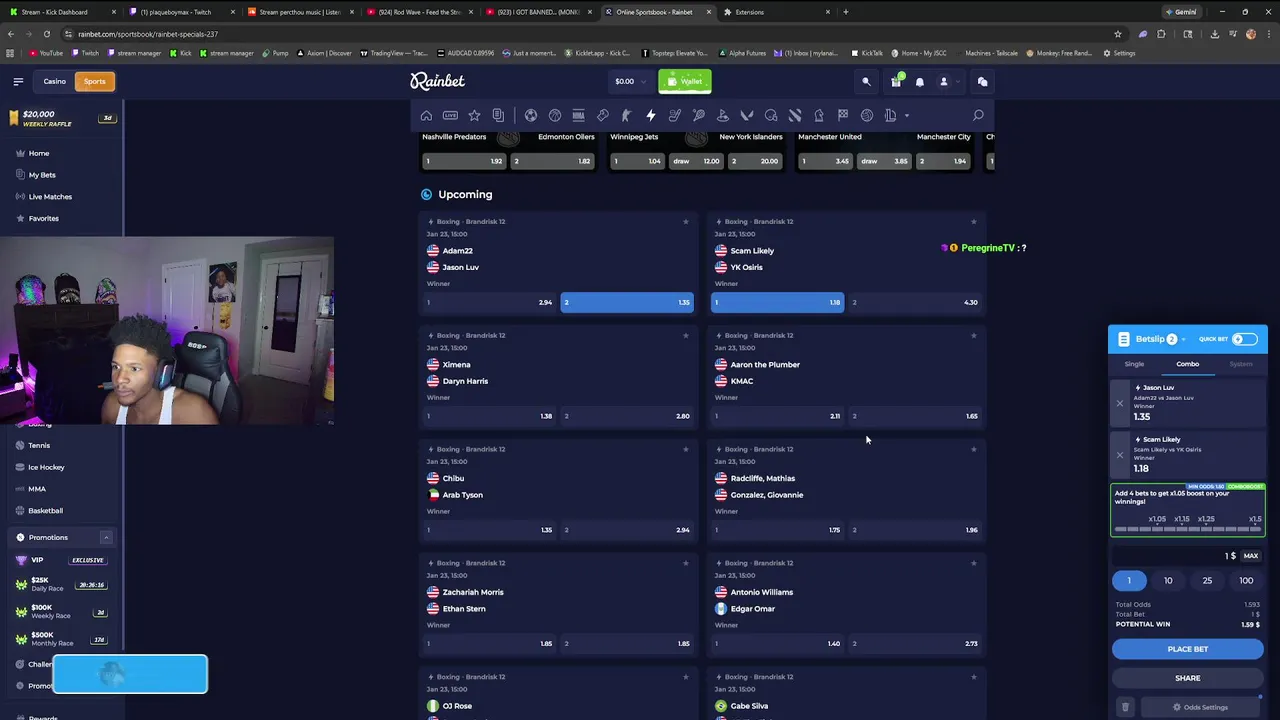This screenshot has width=1280, height=720.
Task: Select the checkered racing flag sport icon
Action: (x=843, y=115)
